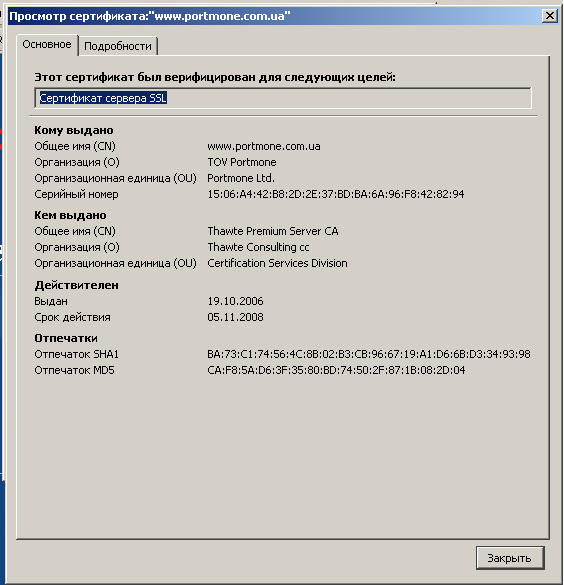Click the MD5 fingerprint value
Viewport: 564px width, 585px height.
click(336, 370)
